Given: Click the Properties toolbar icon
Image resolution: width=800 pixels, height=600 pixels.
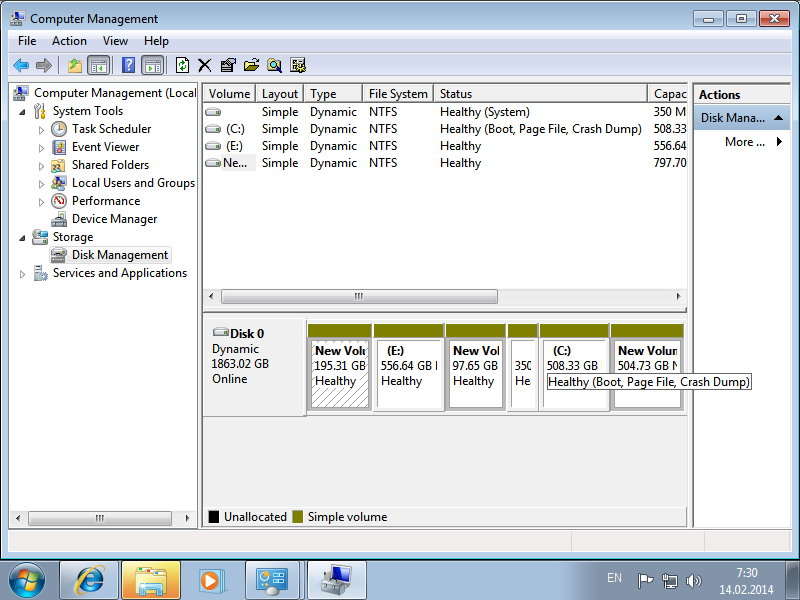Looking at the screenshot, I should 228,65.
